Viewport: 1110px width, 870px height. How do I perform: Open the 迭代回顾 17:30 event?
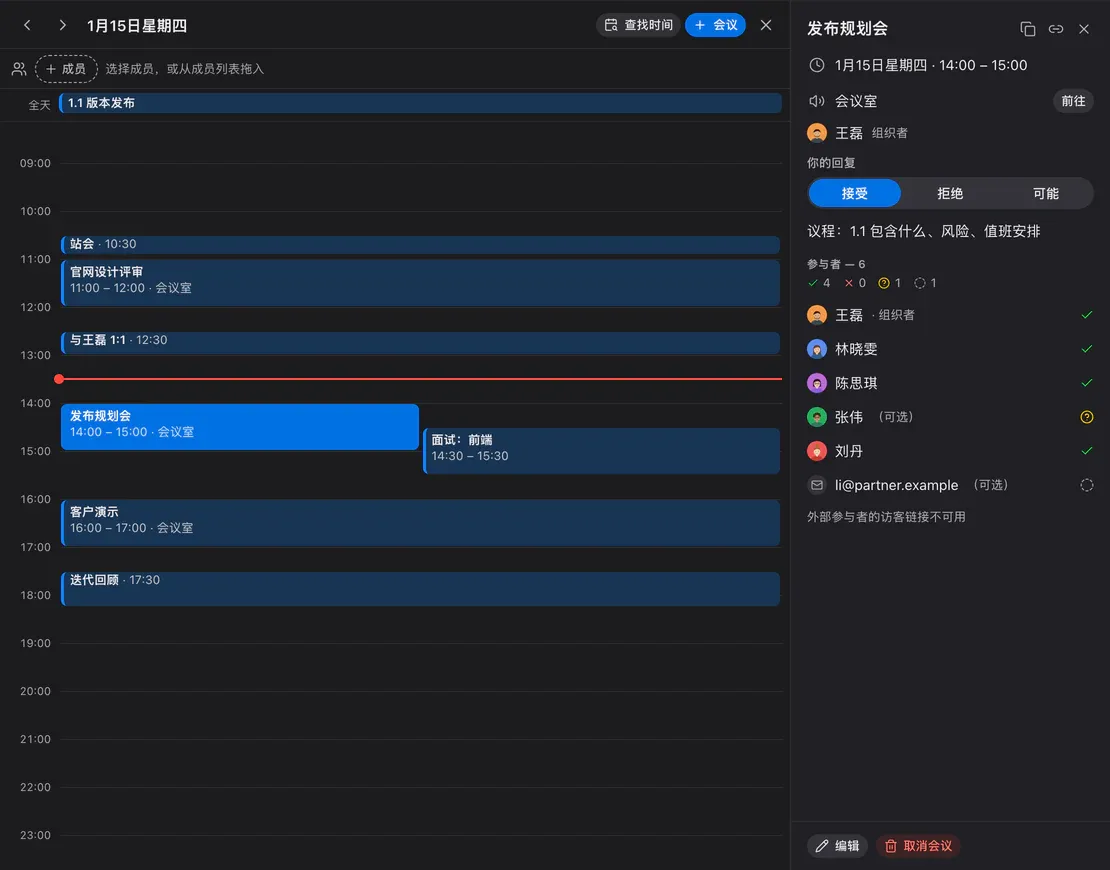(x=420, y=589)
